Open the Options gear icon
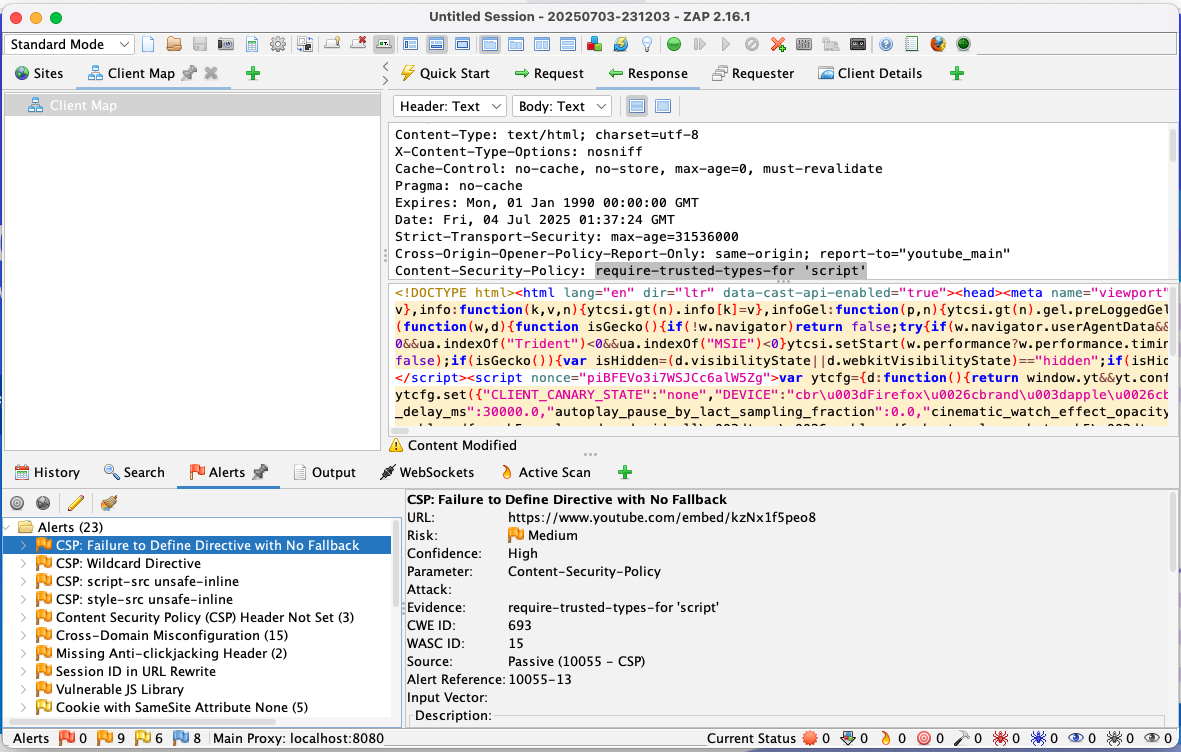Screen dimensions: 1181x752 pos(278,44)
